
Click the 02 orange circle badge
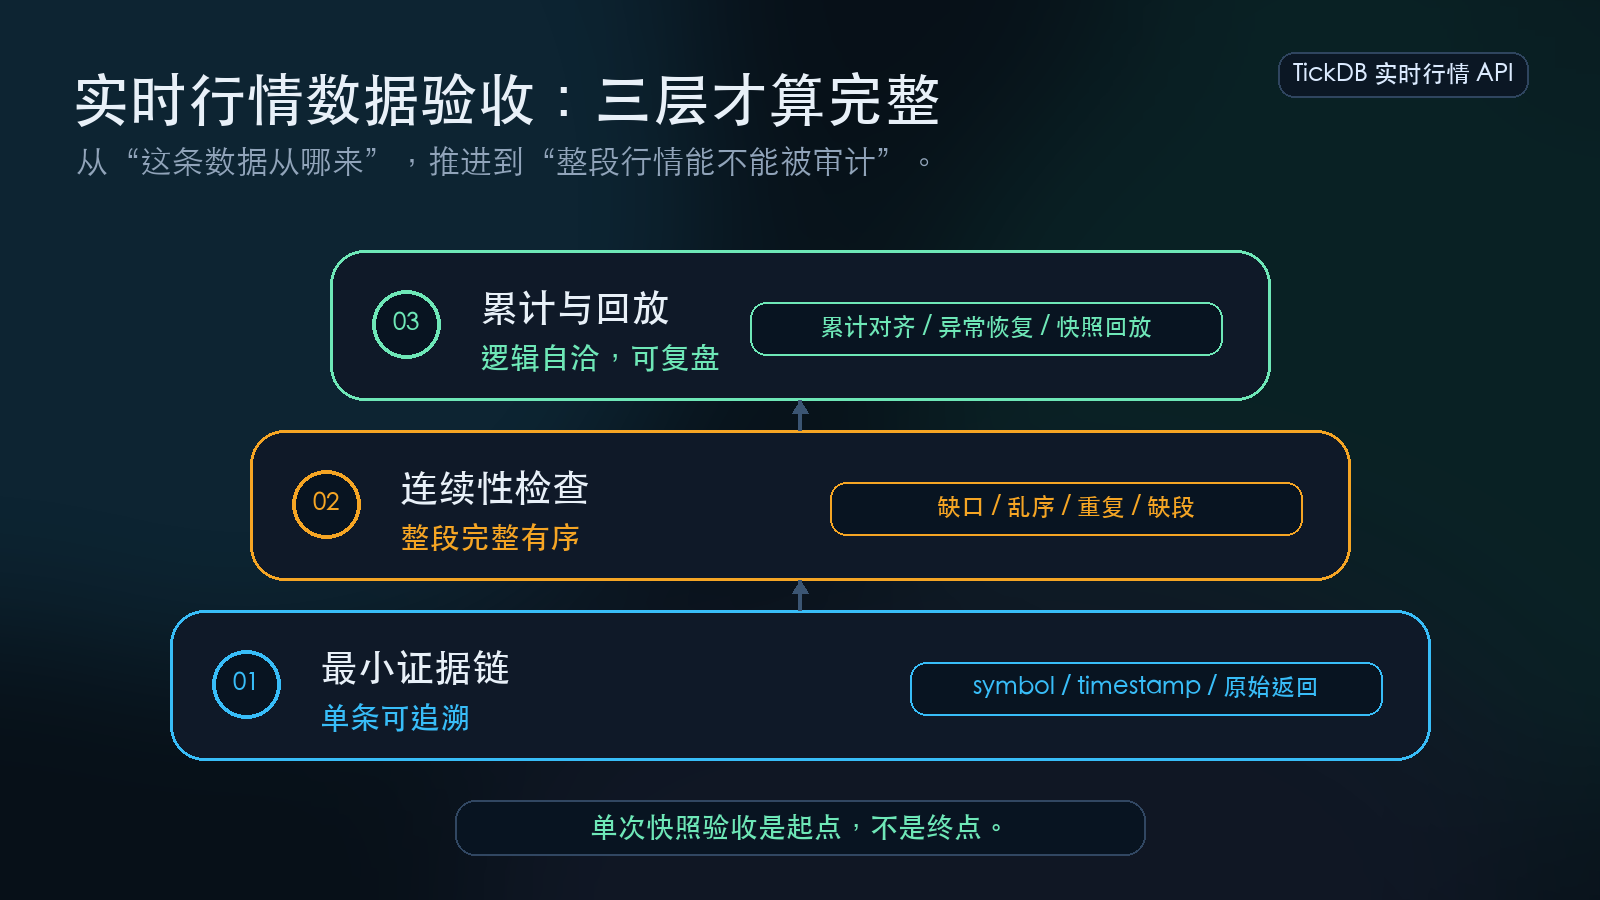326,504
